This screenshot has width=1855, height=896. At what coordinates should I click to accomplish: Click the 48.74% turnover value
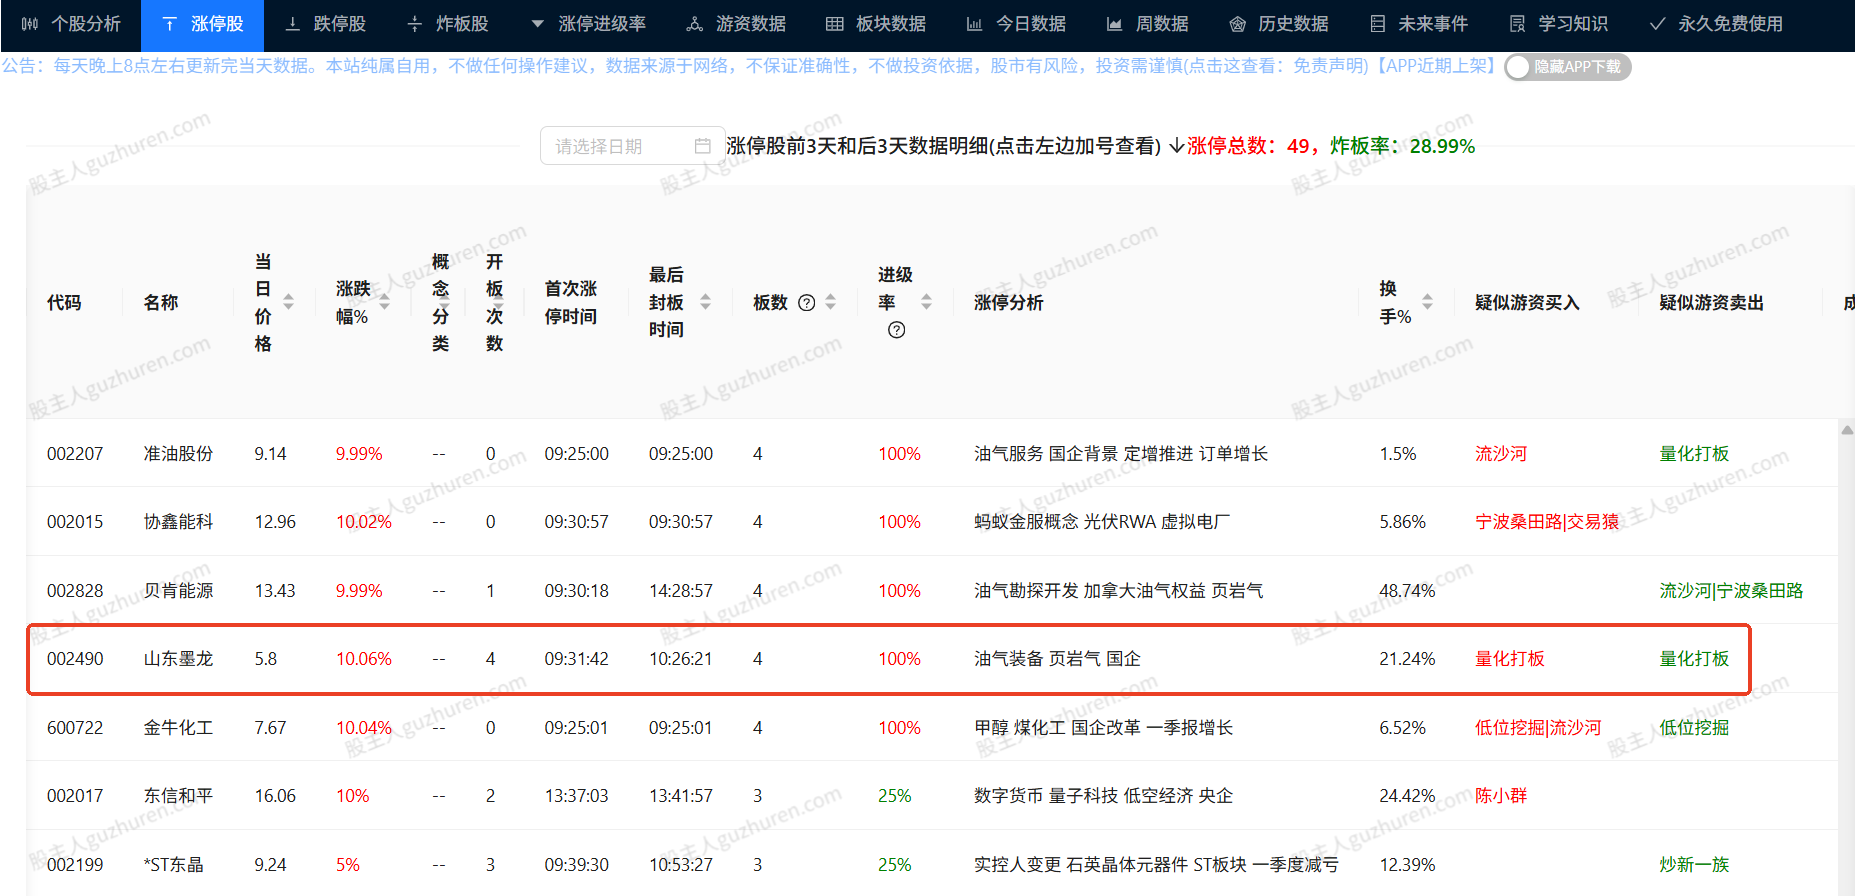(x=1407, y=591)
